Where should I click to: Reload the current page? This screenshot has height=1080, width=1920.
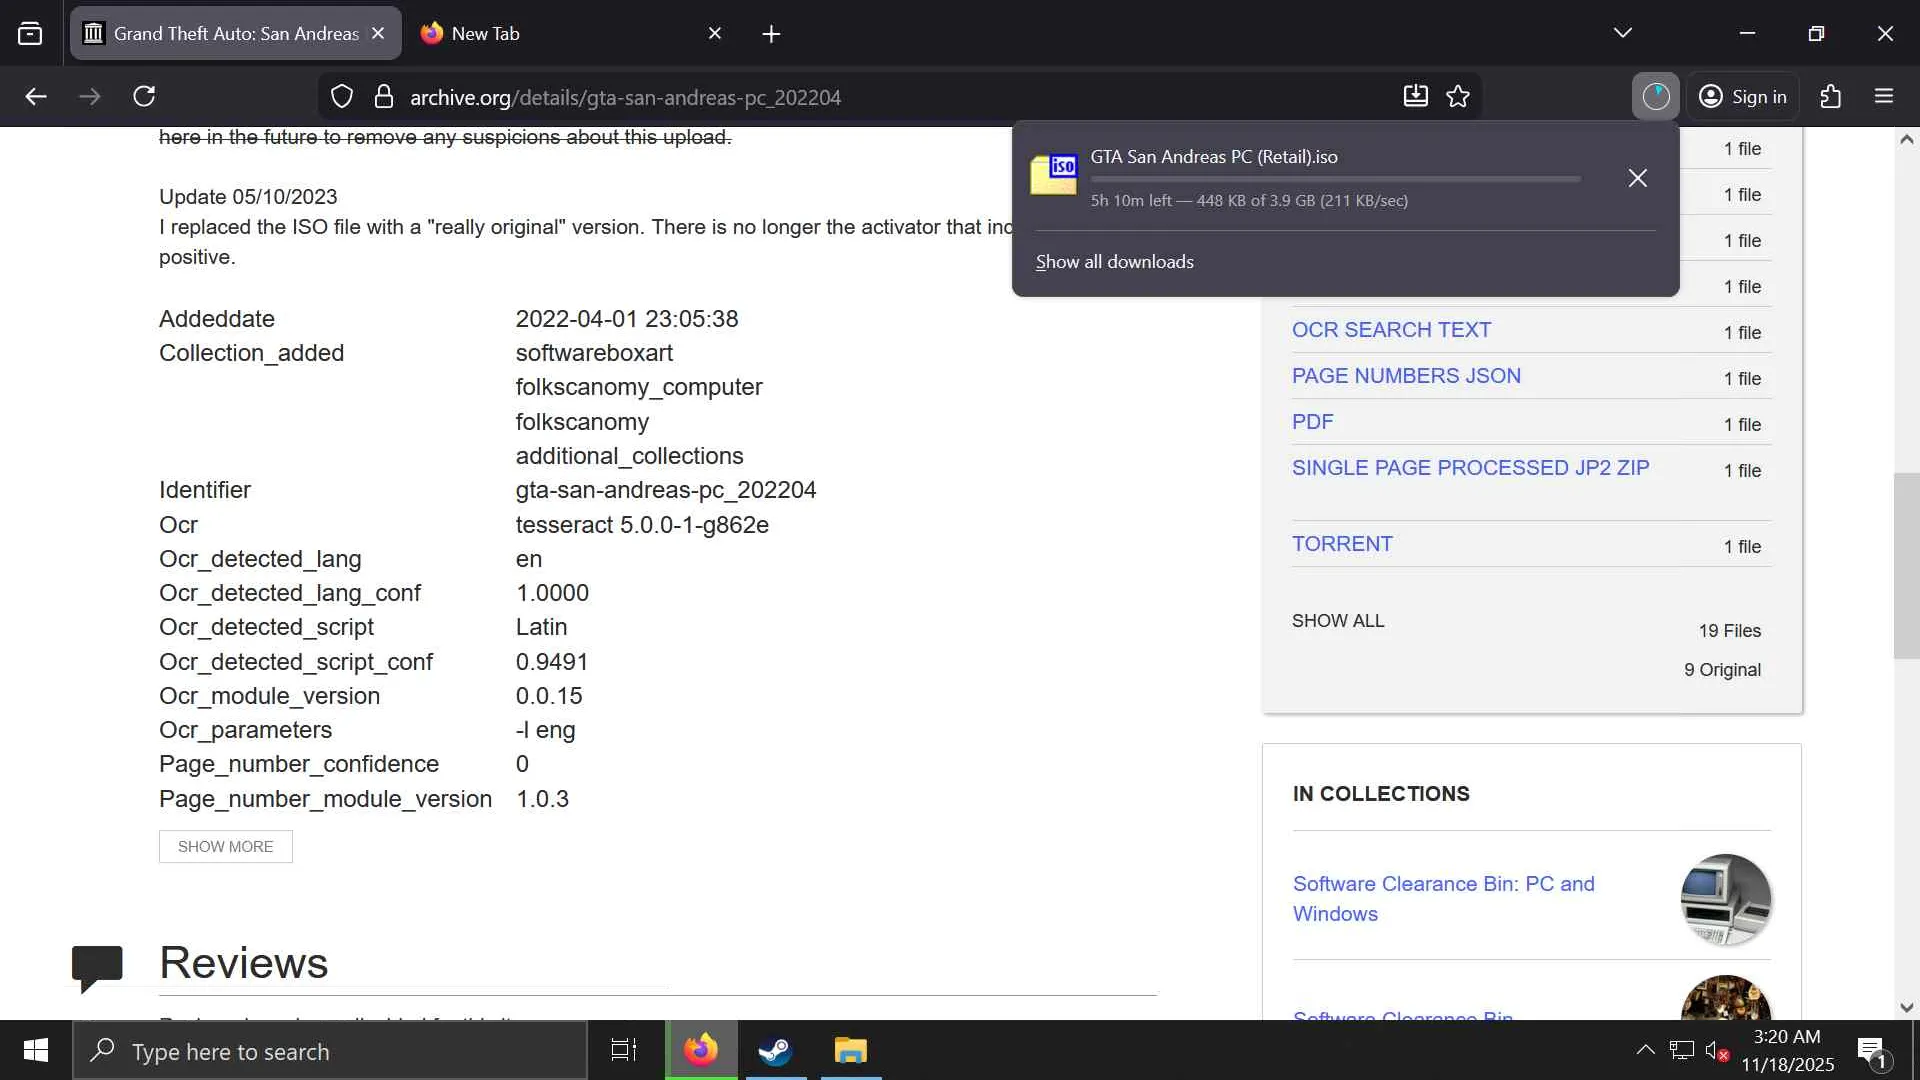pos(144,96)
